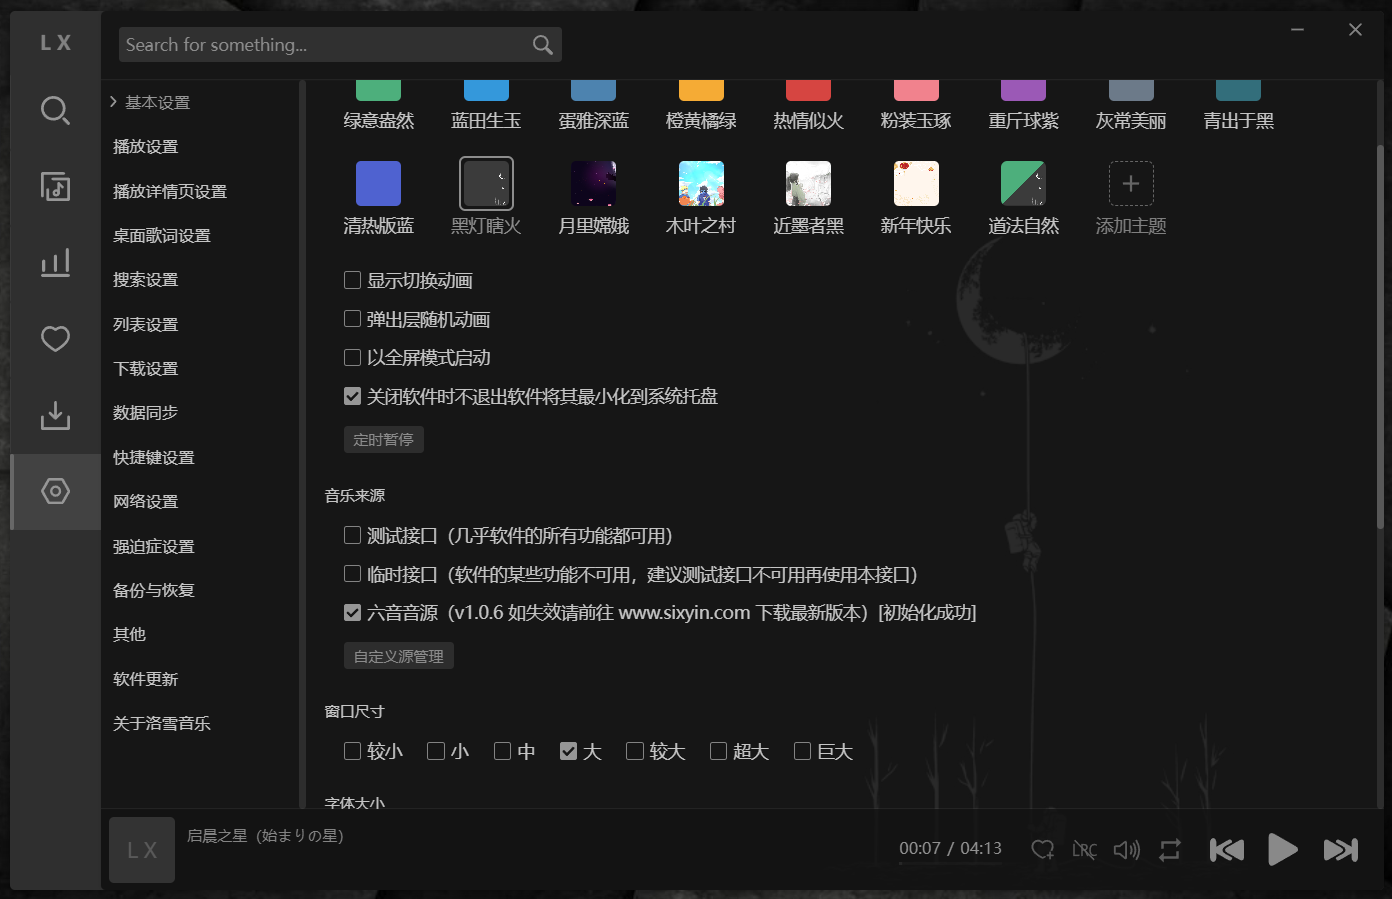
Task: Go to 搜索设置 section
Action: pos(146,280)
